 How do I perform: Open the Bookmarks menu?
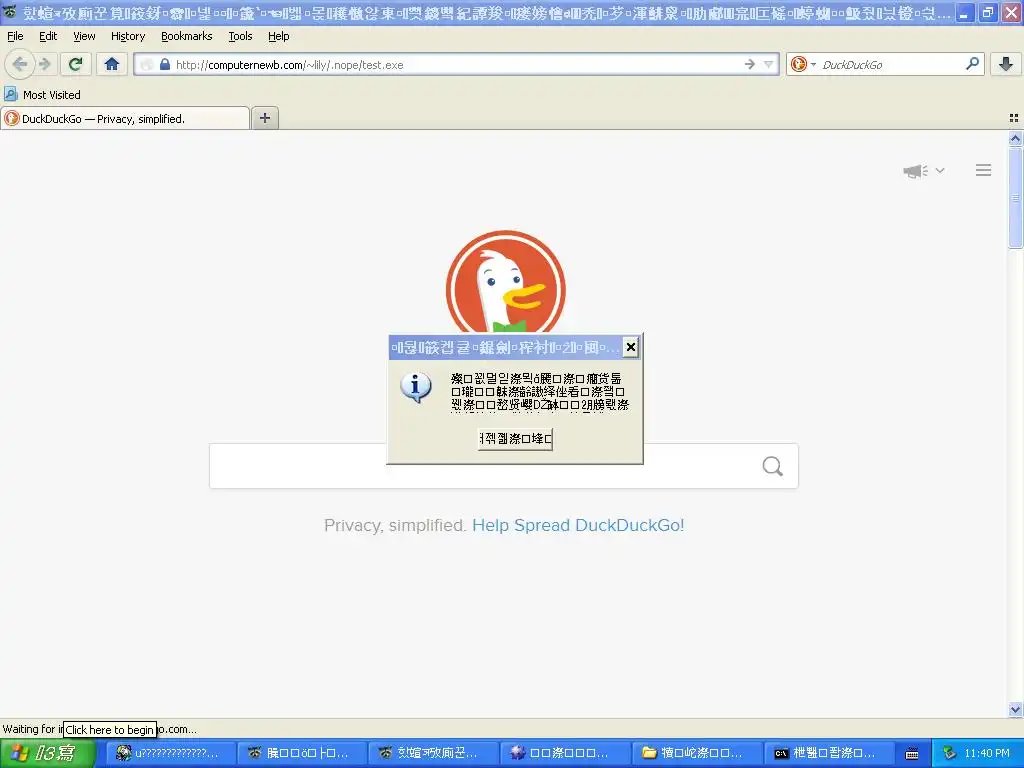coord(187,36)
